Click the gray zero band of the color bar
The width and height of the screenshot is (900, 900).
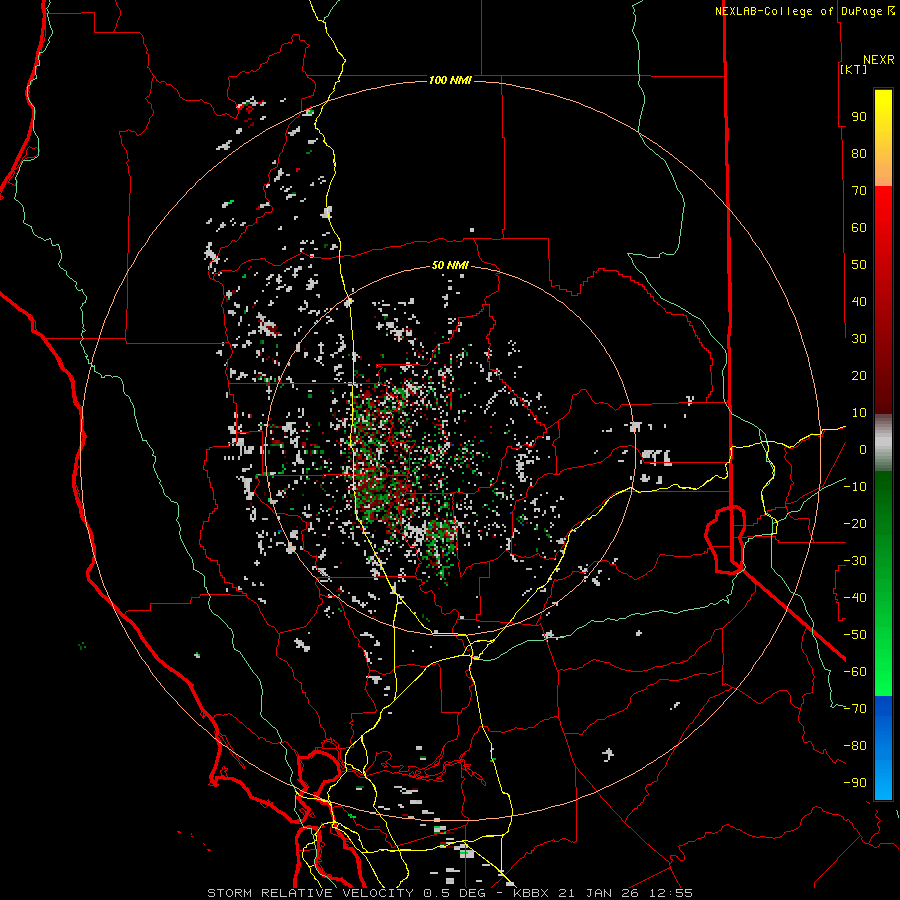(x=883, y=443)
